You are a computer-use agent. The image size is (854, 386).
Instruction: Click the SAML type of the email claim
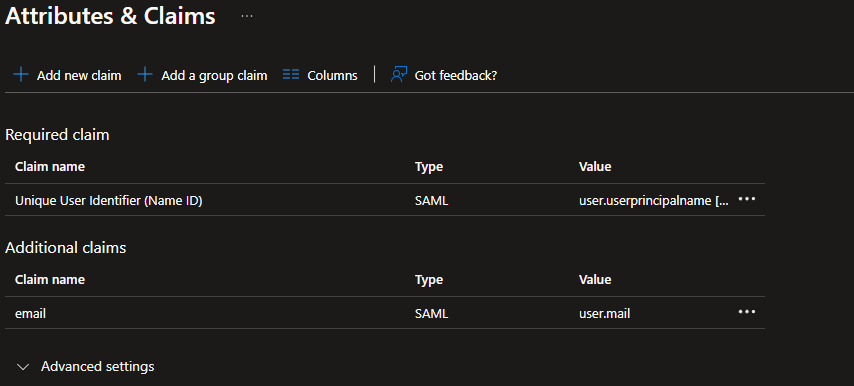click(431, 314)
